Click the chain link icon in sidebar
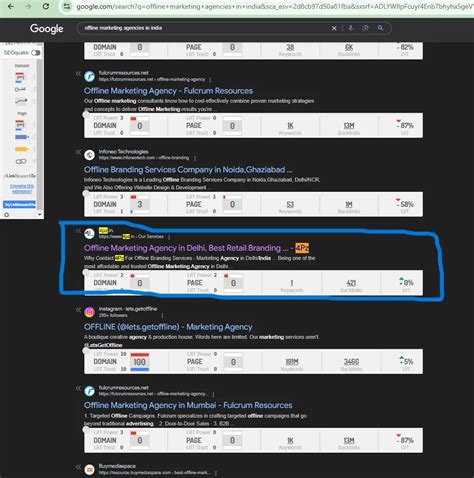This screenshot has height=478, width=474. pyautogui.click(x=21, y=161)
